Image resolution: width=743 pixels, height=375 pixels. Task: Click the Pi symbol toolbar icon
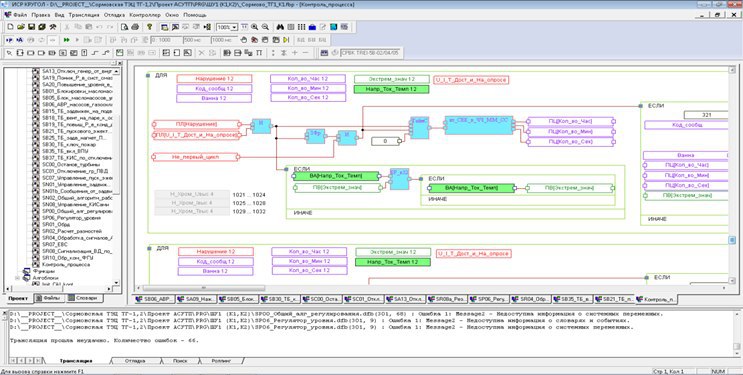tap(259, 53)
